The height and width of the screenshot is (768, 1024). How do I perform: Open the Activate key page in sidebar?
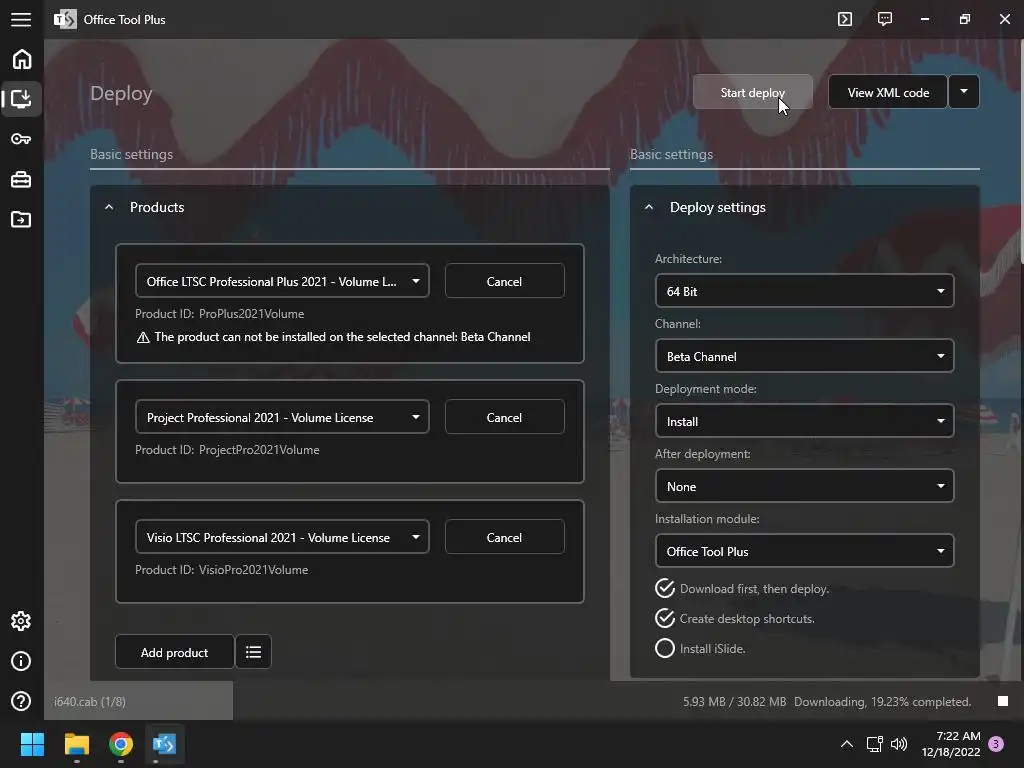click(21, 139)
